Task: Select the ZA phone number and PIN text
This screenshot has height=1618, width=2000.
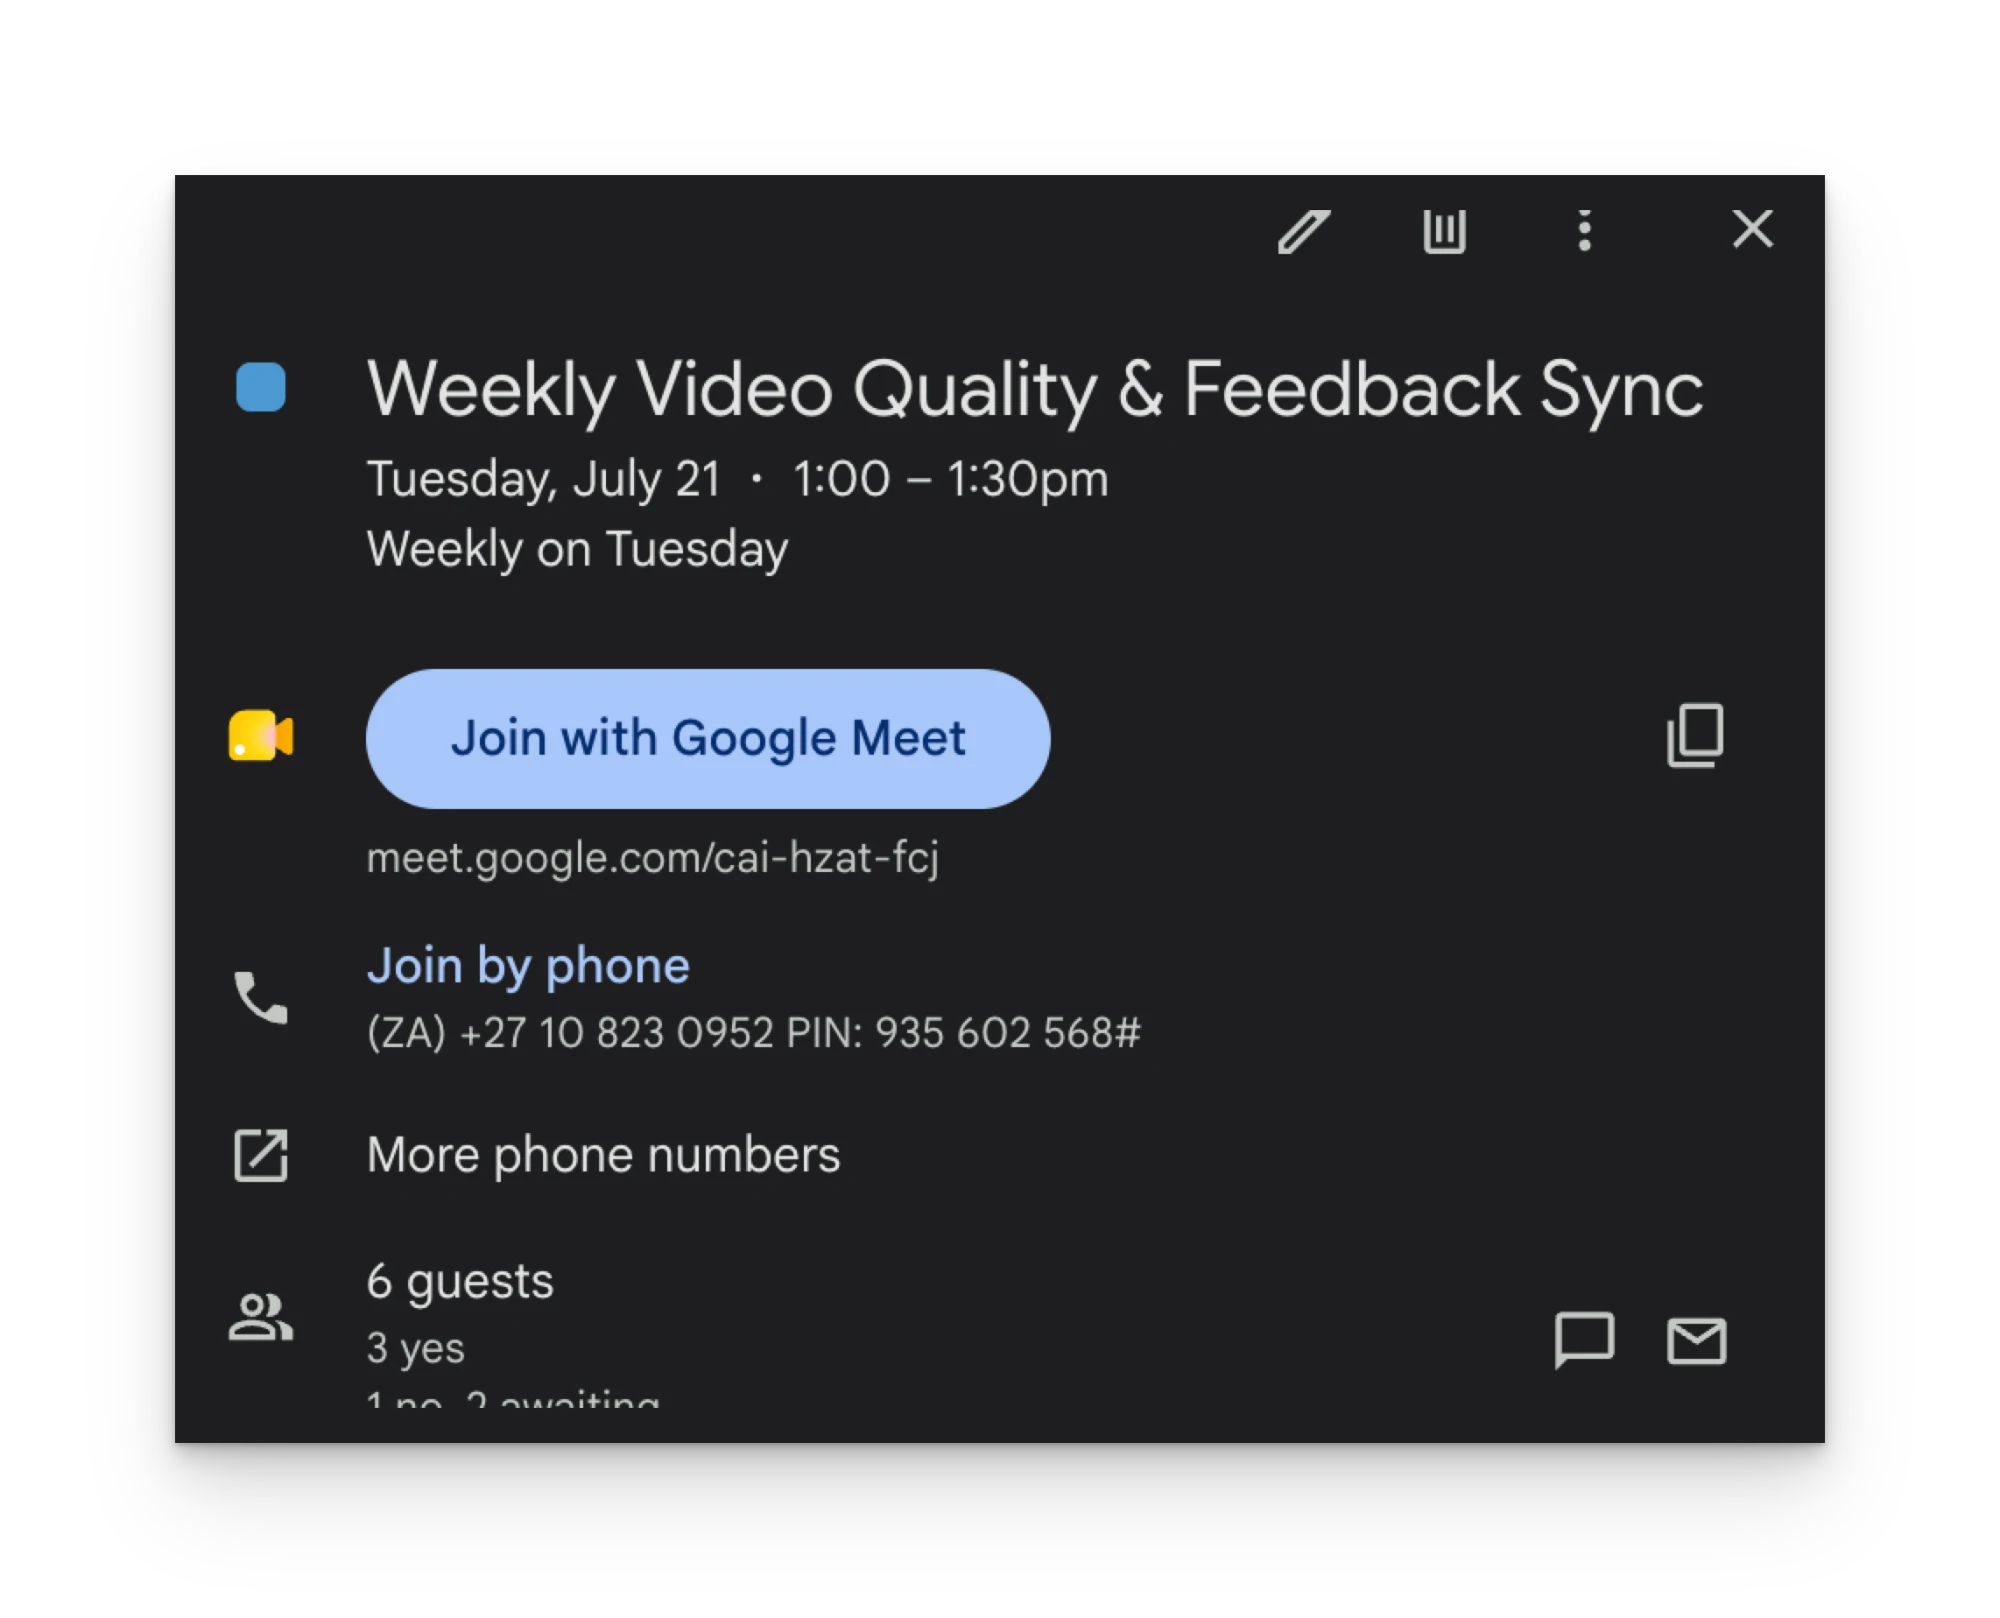Action: (x=753, y=1033)
